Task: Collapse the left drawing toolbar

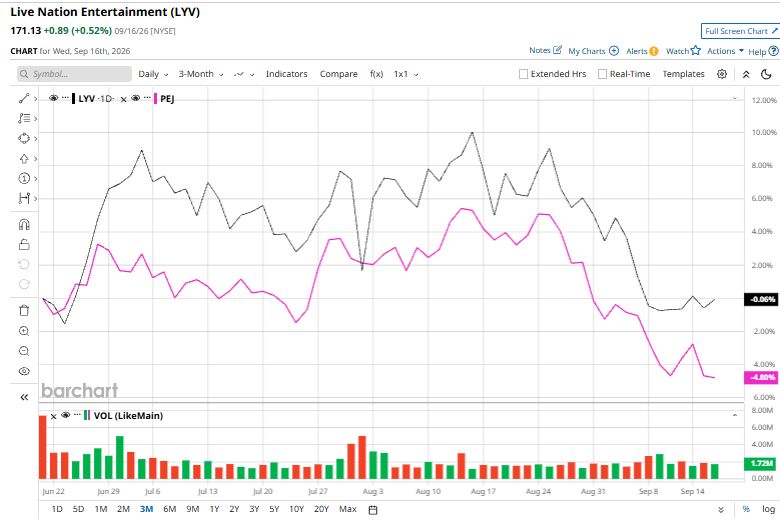Action: pyautogui.click(x=24, y=397)
